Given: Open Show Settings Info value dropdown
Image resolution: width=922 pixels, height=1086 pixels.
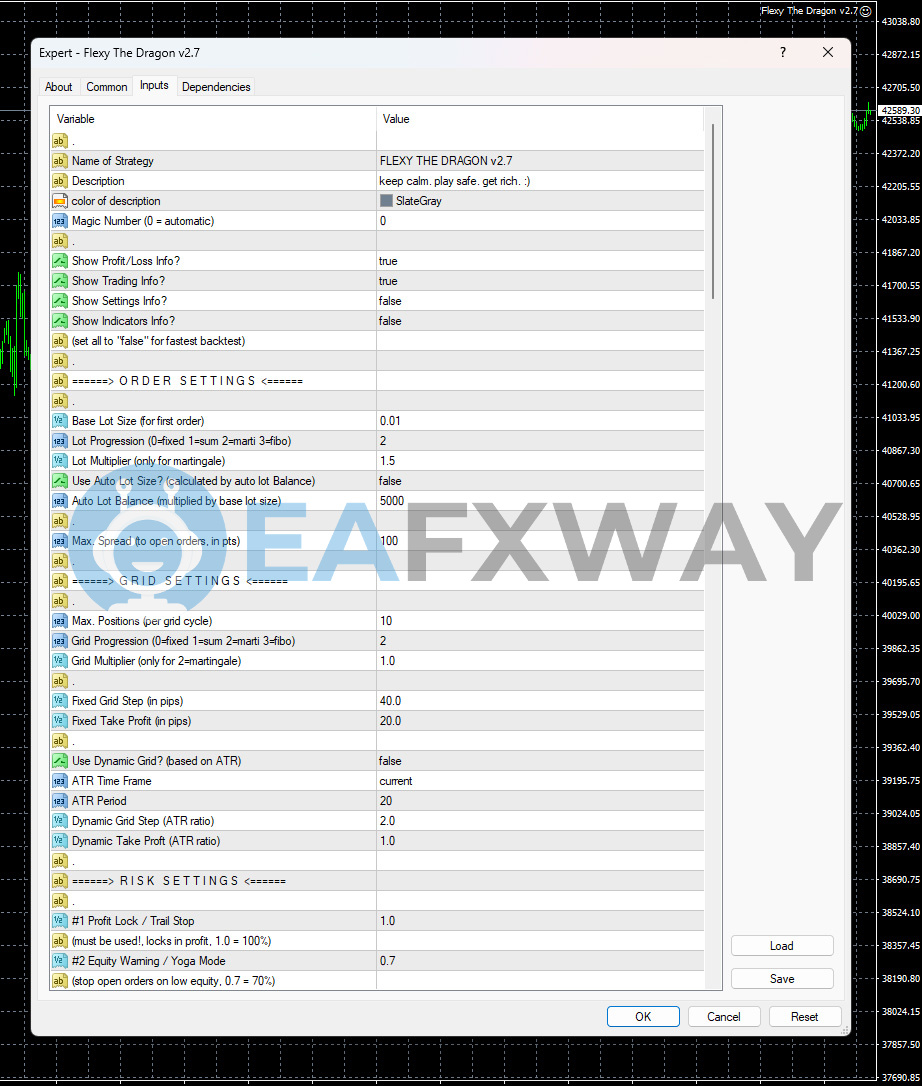Looking at the screenshot, I should 540,301.
